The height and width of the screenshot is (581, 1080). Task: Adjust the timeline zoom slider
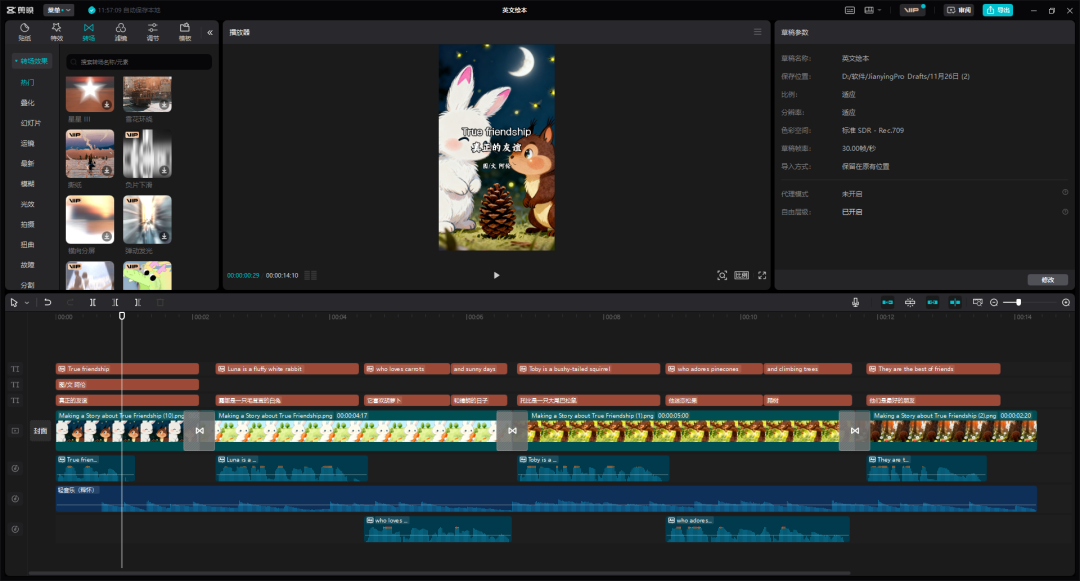pos(1018,302)
